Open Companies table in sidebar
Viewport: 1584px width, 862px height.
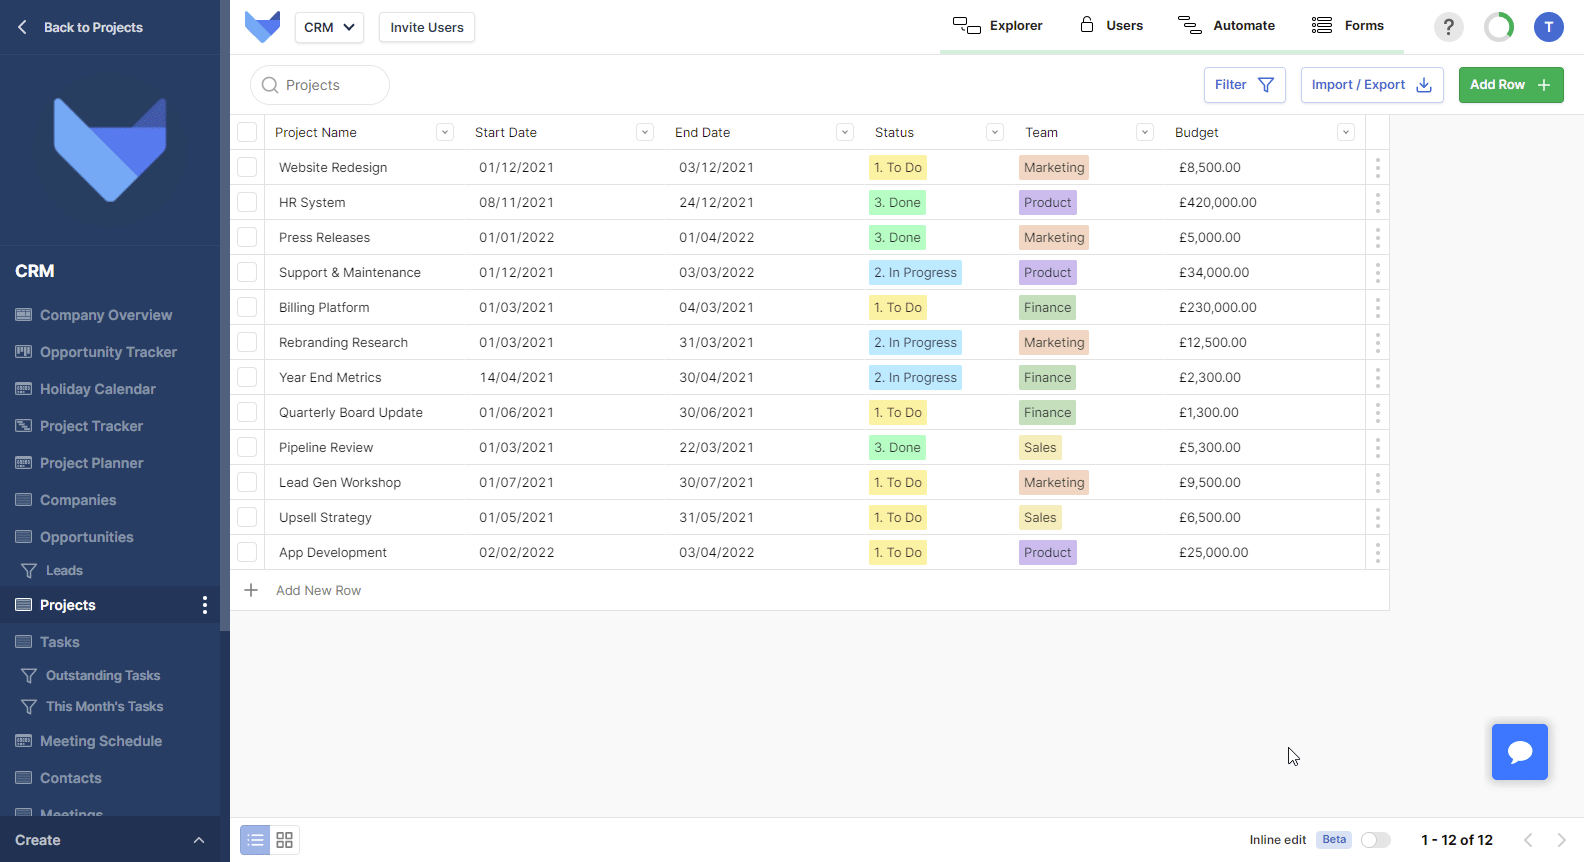[66, 500]
